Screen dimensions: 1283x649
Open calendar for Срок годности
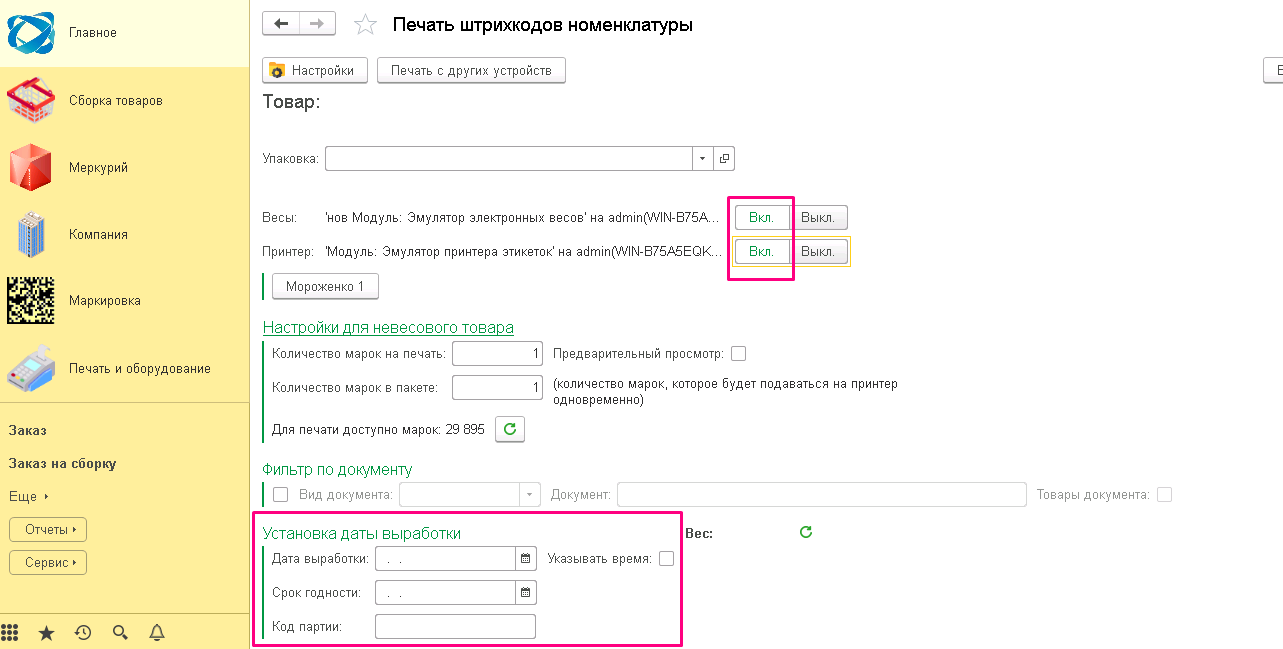pyautogui.click(x=526, y=592)
